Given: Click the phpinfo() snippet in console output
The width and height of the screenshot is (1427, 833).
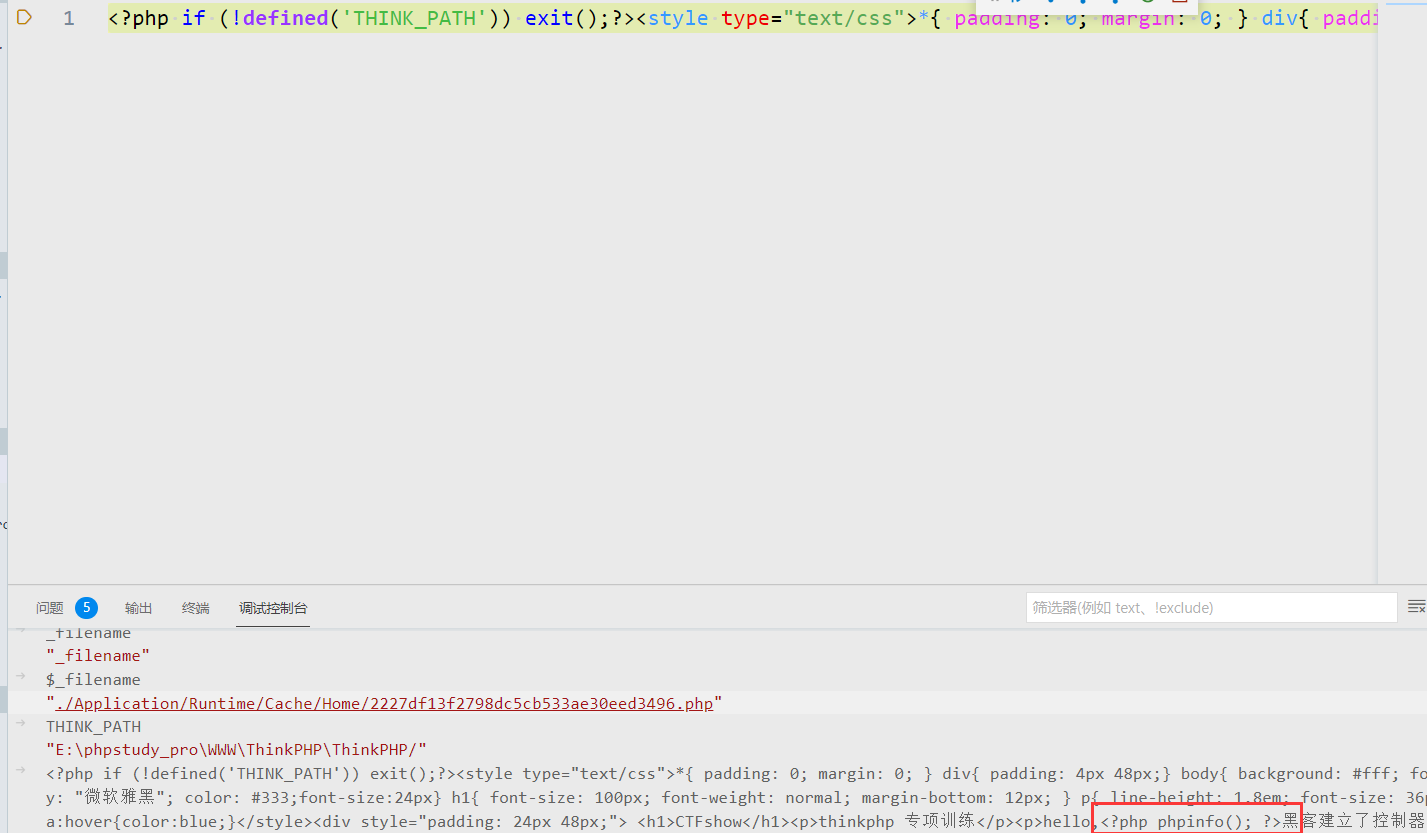Looking at the screenshot, I should pos(1191,822).
